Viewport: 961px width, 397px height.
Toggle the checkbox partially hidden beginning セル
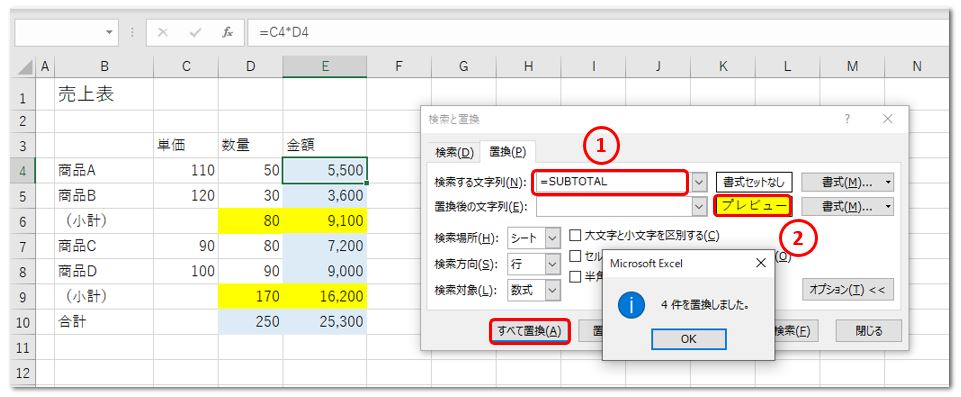pos(575,255)
